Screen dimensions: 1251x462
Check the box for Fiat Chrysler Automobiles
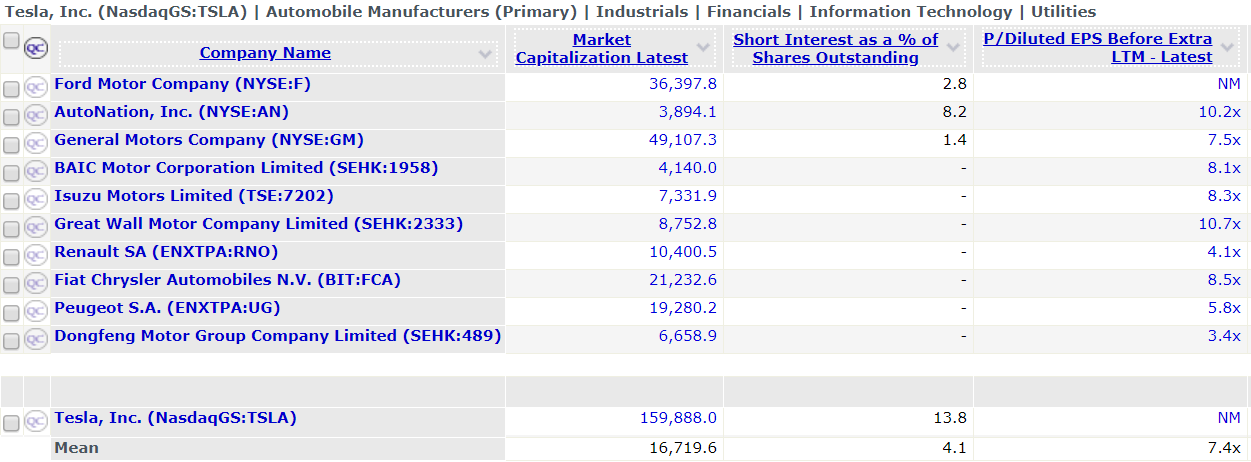pyautogui.click(x=11, y=285)
